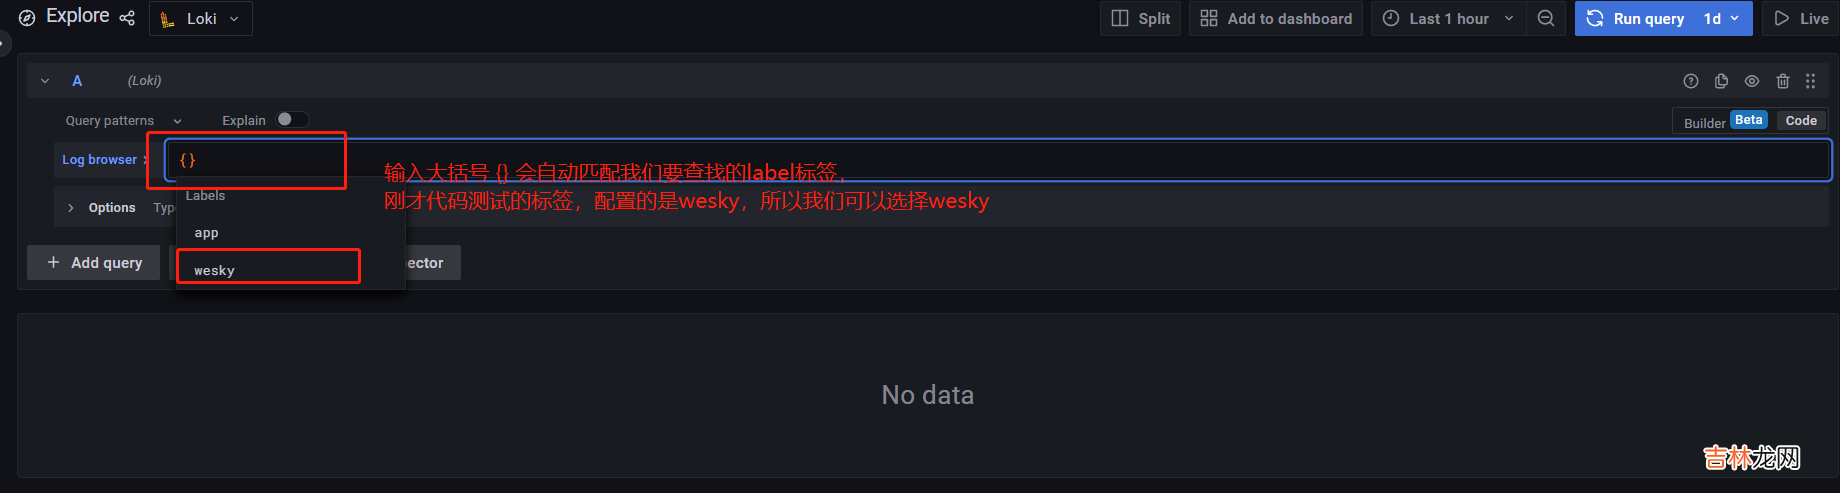Screen dimensions: 1840x493
Task: Click the Add query button
Action: [94, 262]
